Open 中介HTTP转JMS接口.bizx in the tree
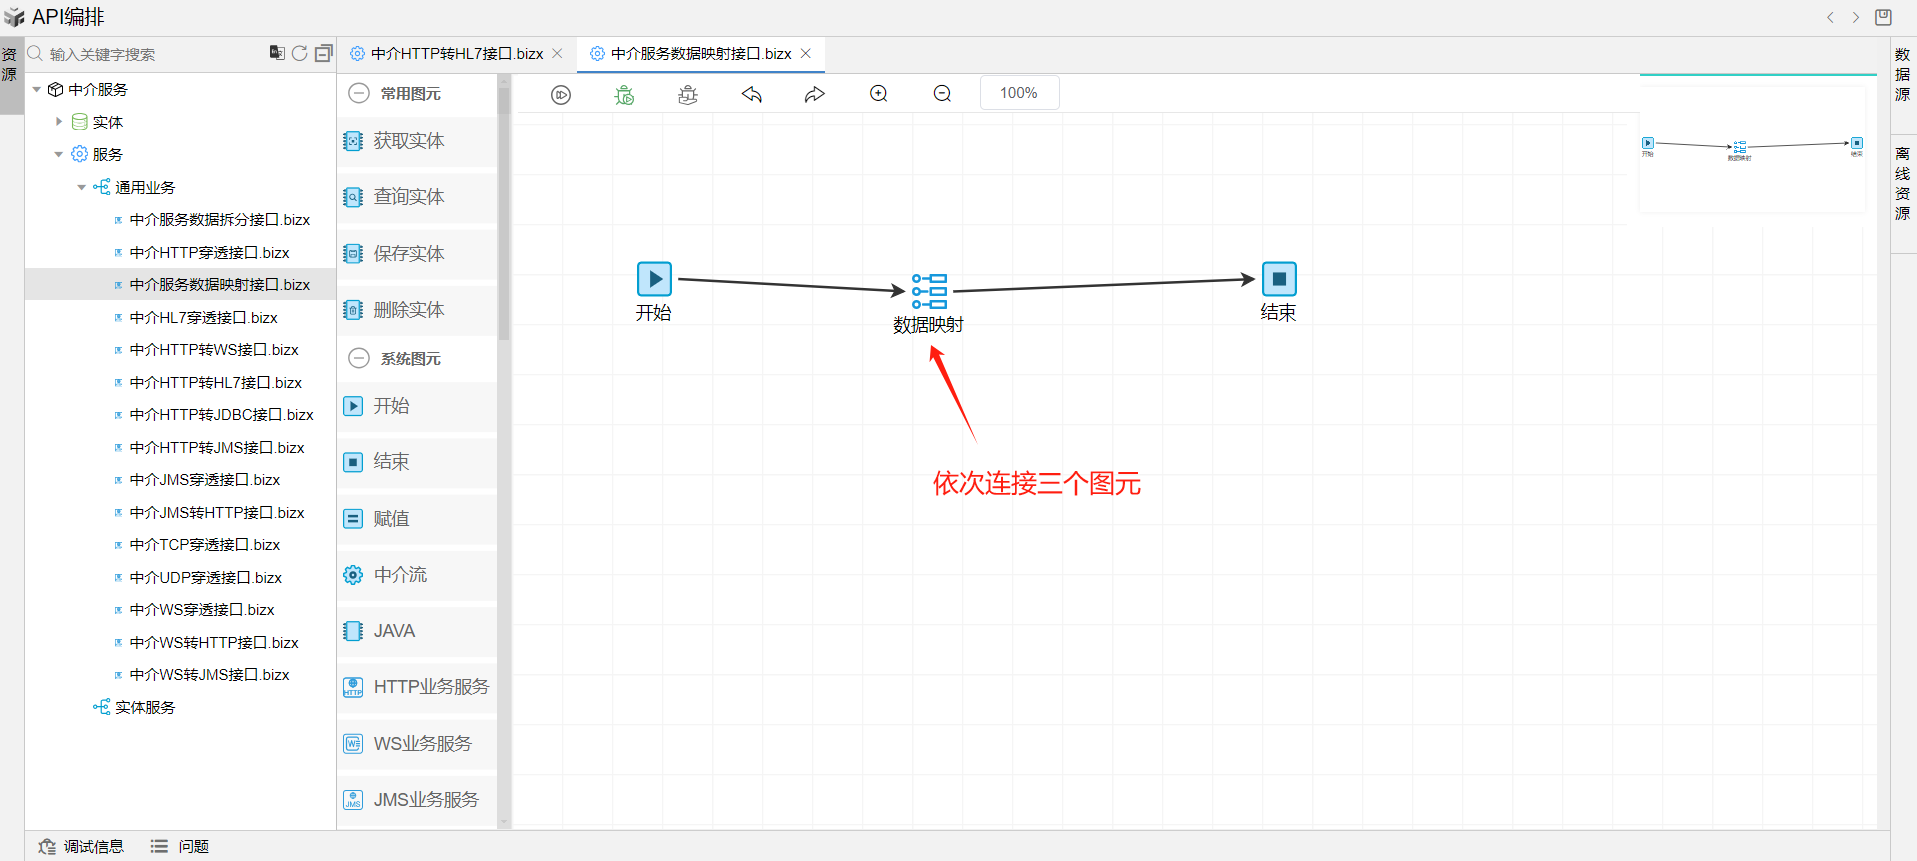 click(217, 448)
